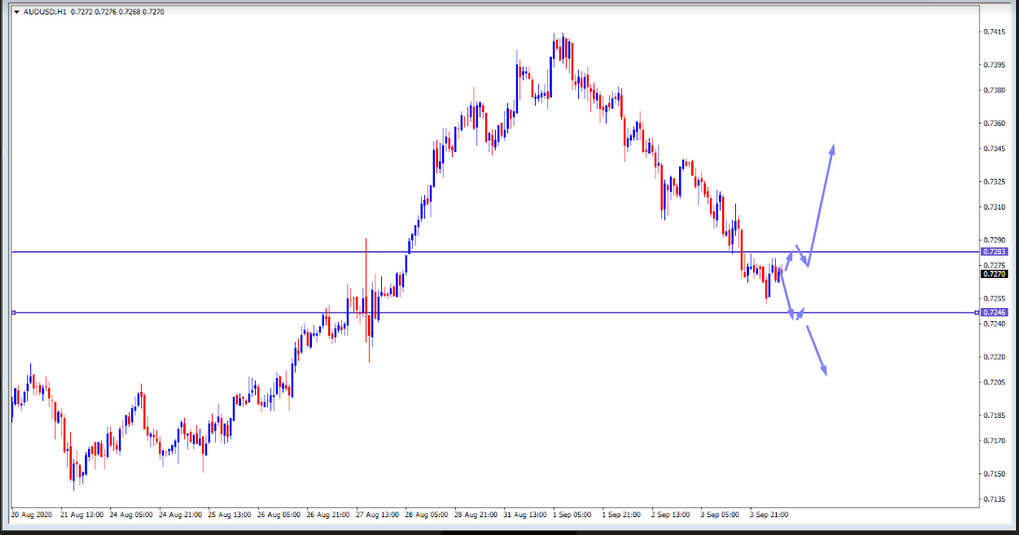Grab the right handle of 0.7246 line

977,313
